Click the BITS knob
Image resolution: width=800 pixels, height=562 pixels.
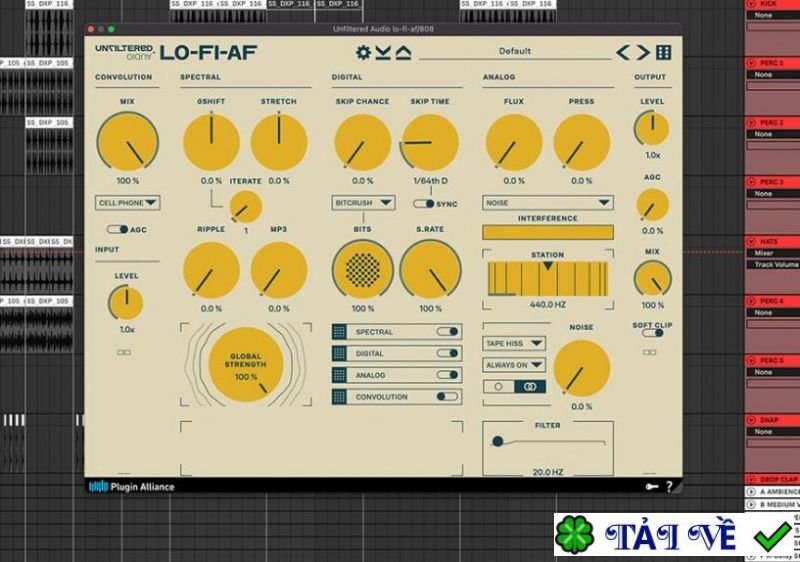(x=363, y=270)
